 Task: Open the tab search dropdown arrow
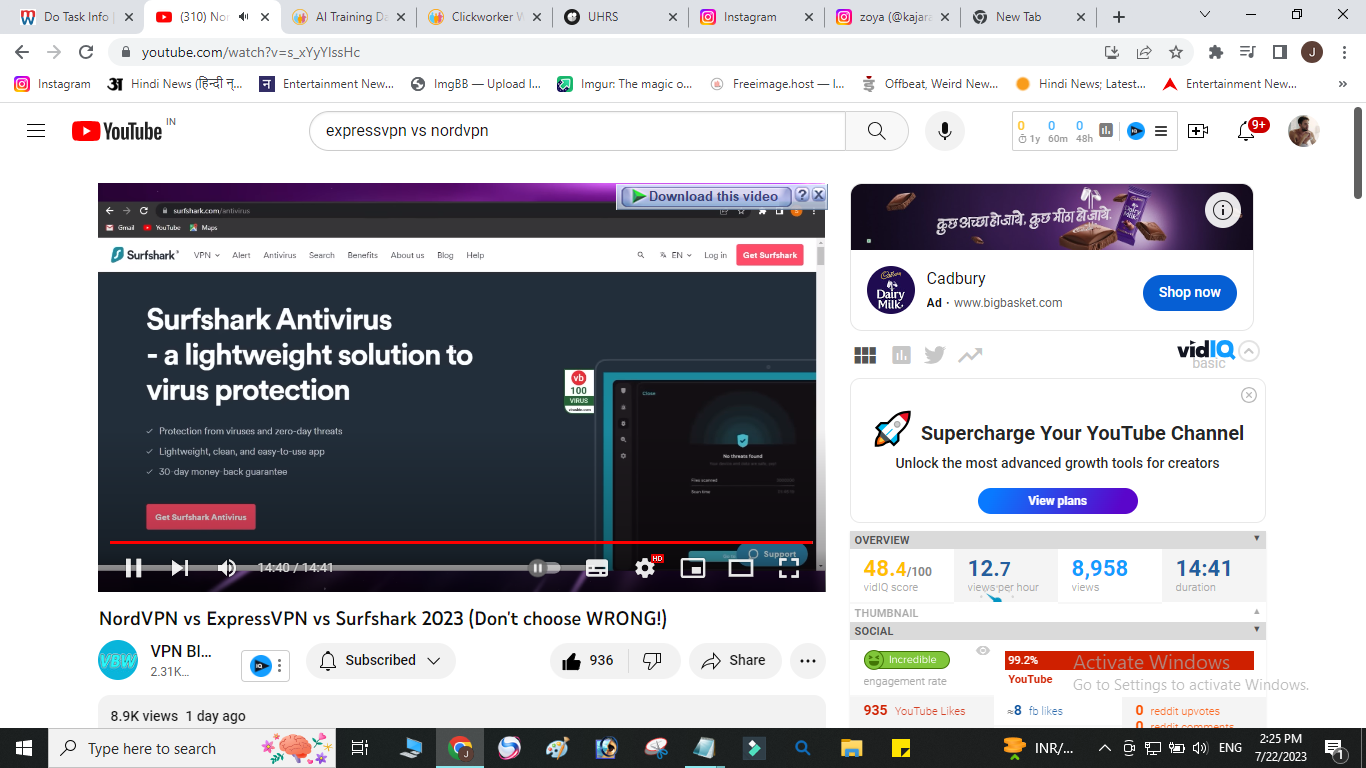click(1204, 15)
